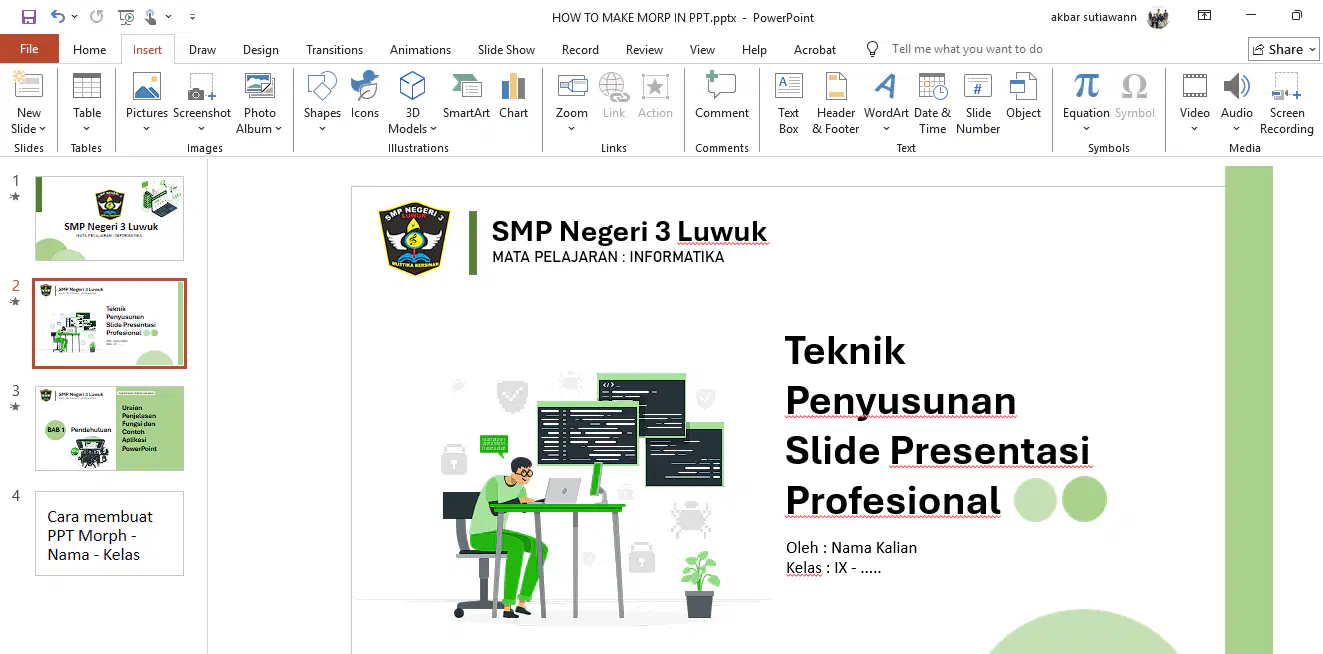The height and width of the screenshot is (654, 1323).
Task: Click the SMP Negeri 3 Luwuk heading
Action: [x=629, y=231]
